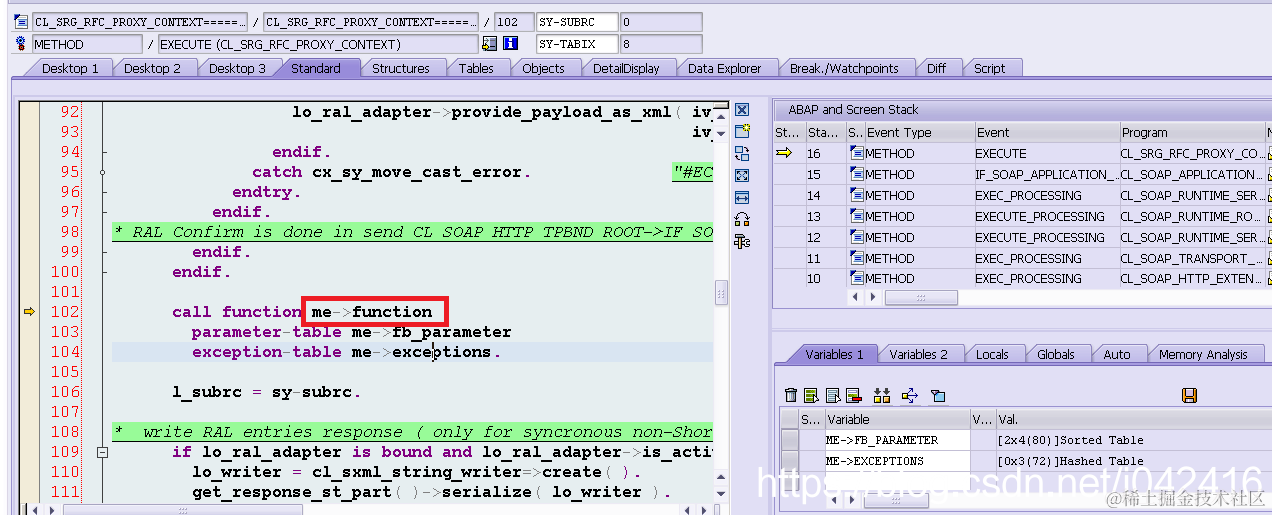Click the full-screen tool icon beside editor
This screenshot has width=1272, height=515.
742,175
